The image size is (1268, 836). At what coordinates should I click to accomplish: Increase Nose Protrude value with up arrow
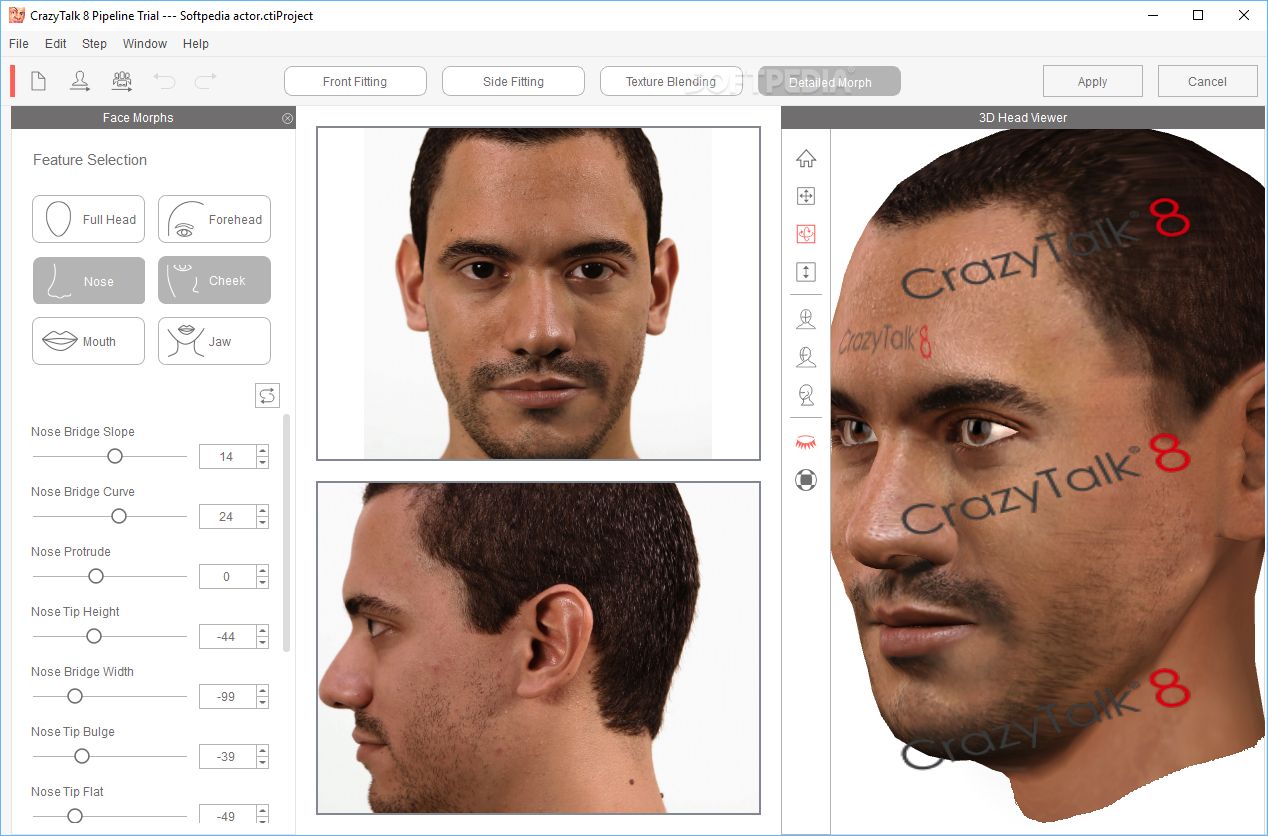point(262,571)
